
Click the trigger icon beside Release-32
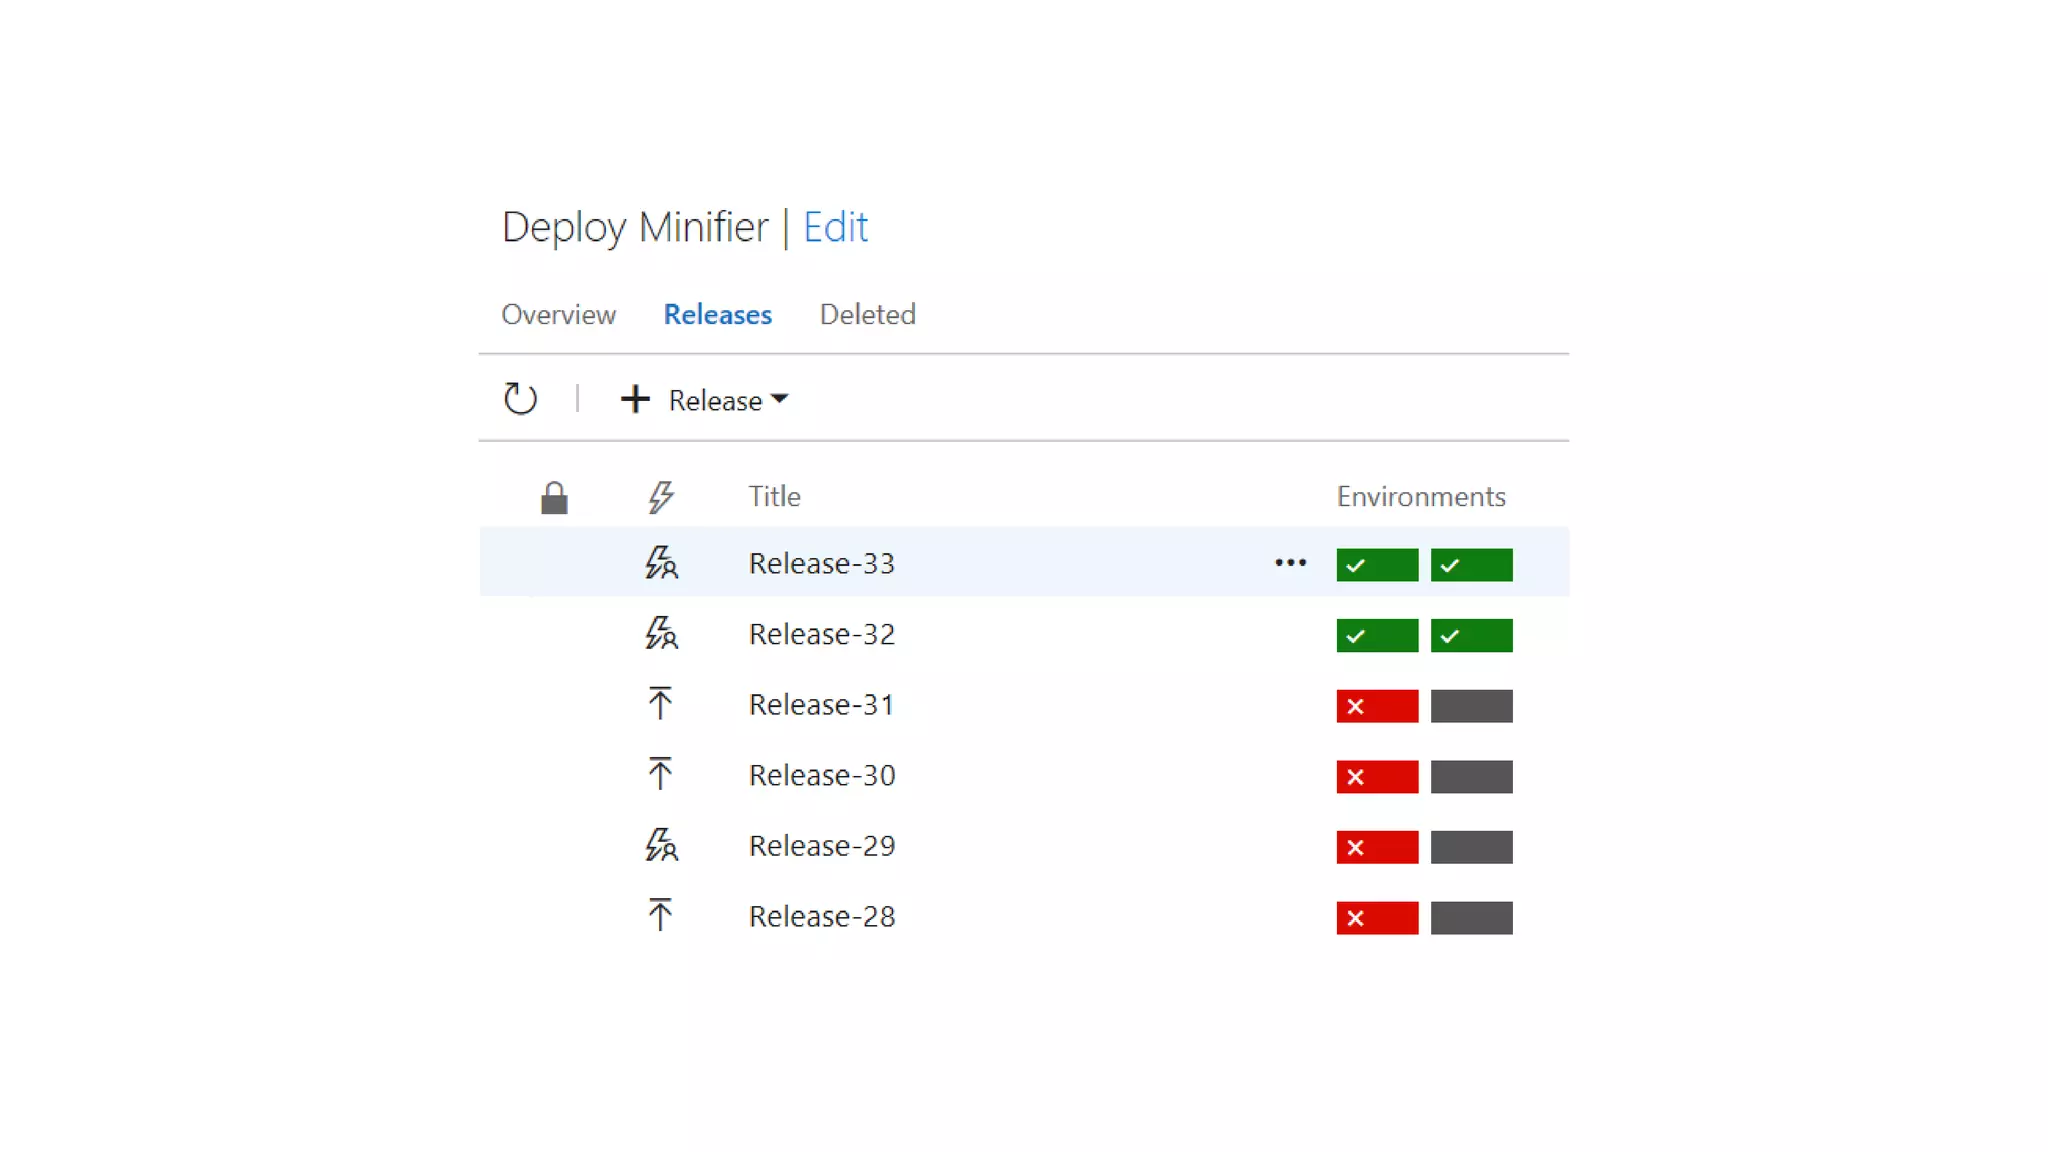click(660, 634)
